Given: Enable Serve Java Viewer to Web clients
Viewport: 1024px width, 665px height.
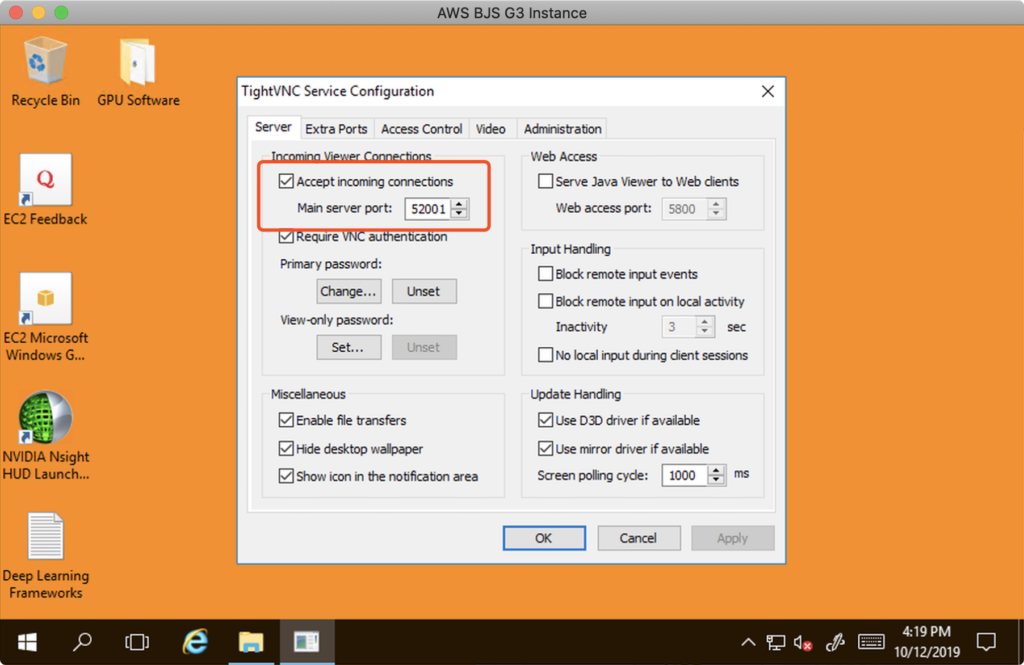Looking at the screenshot, I should 546,182.
